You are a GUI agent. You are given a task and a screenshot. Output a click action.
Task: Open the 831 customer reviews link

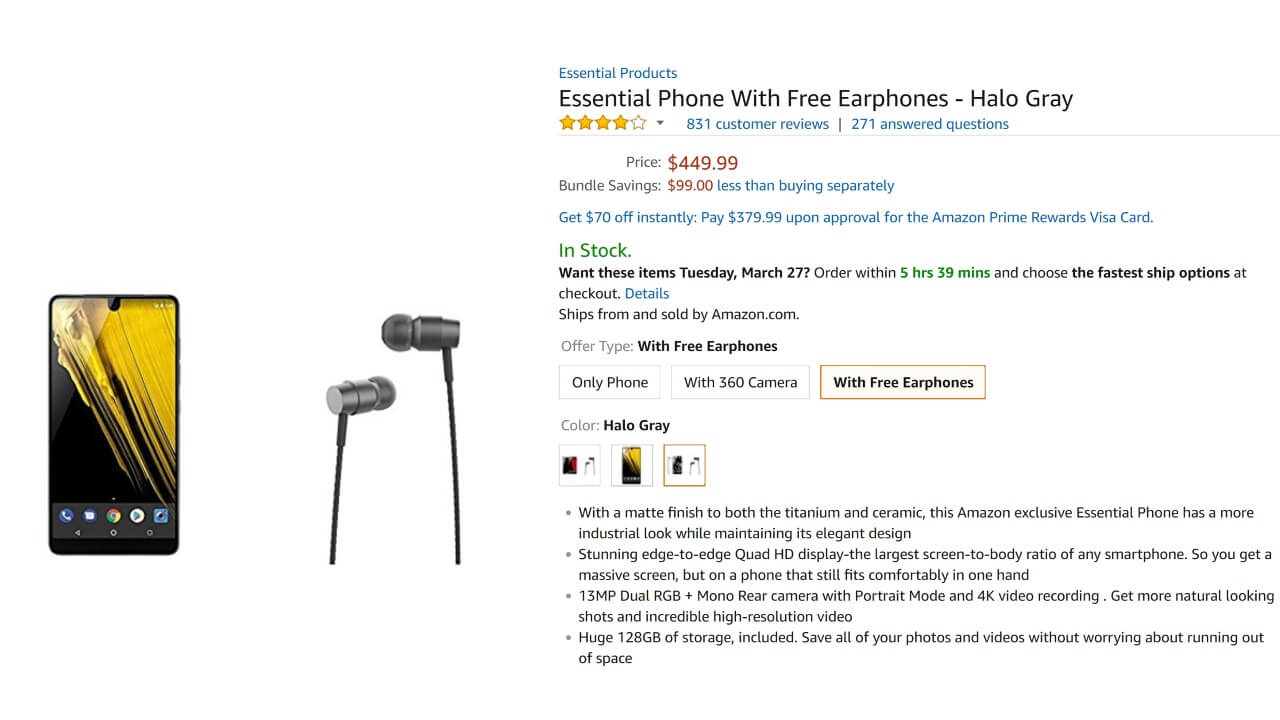coord(757,124)
